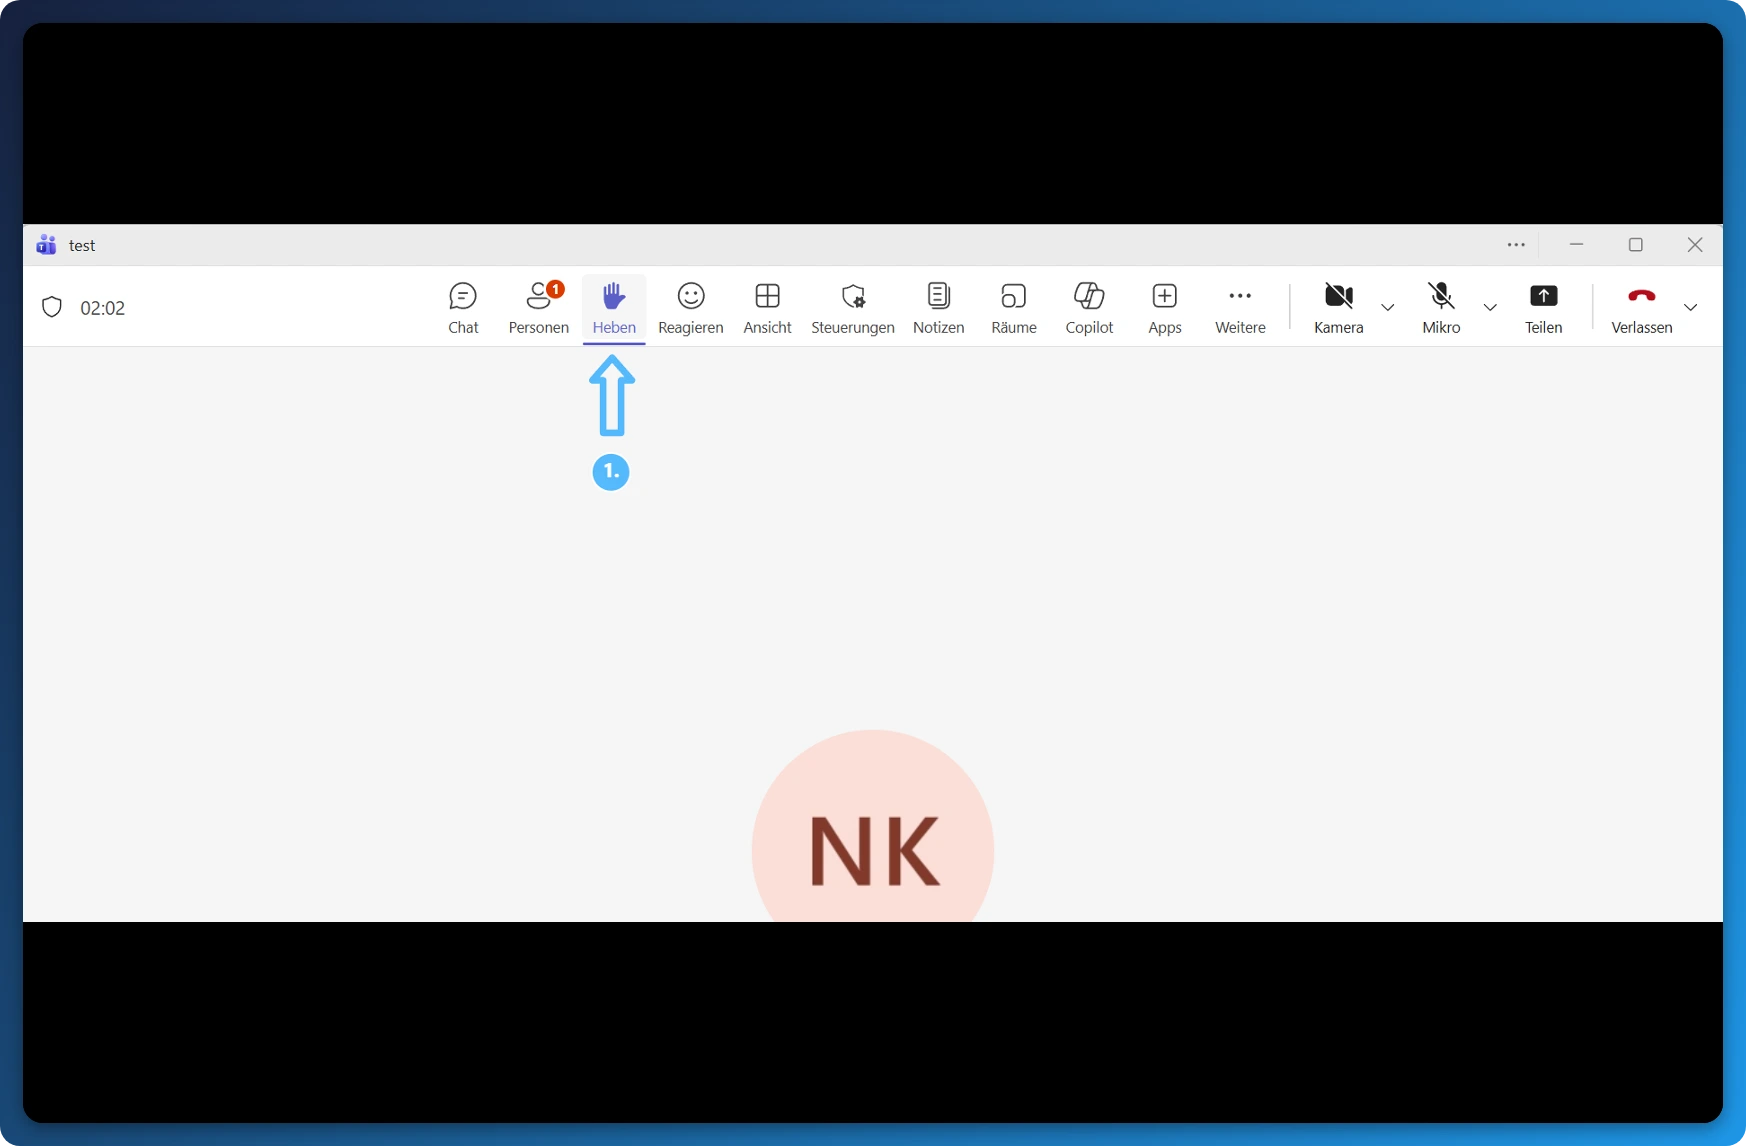
Task: Click the meeting security shield icon
Action: 51,307
